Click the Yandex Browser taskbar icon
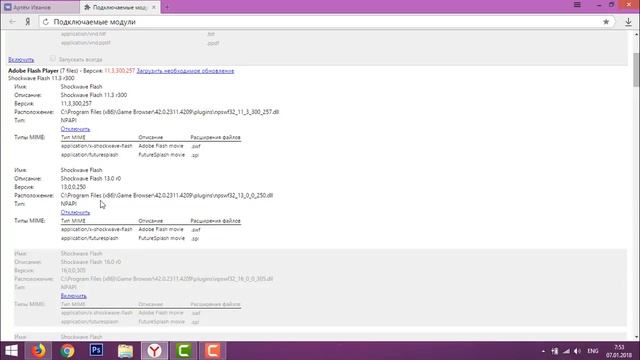The height and width of the screenshot is (360, 640). tap(155, 351)
